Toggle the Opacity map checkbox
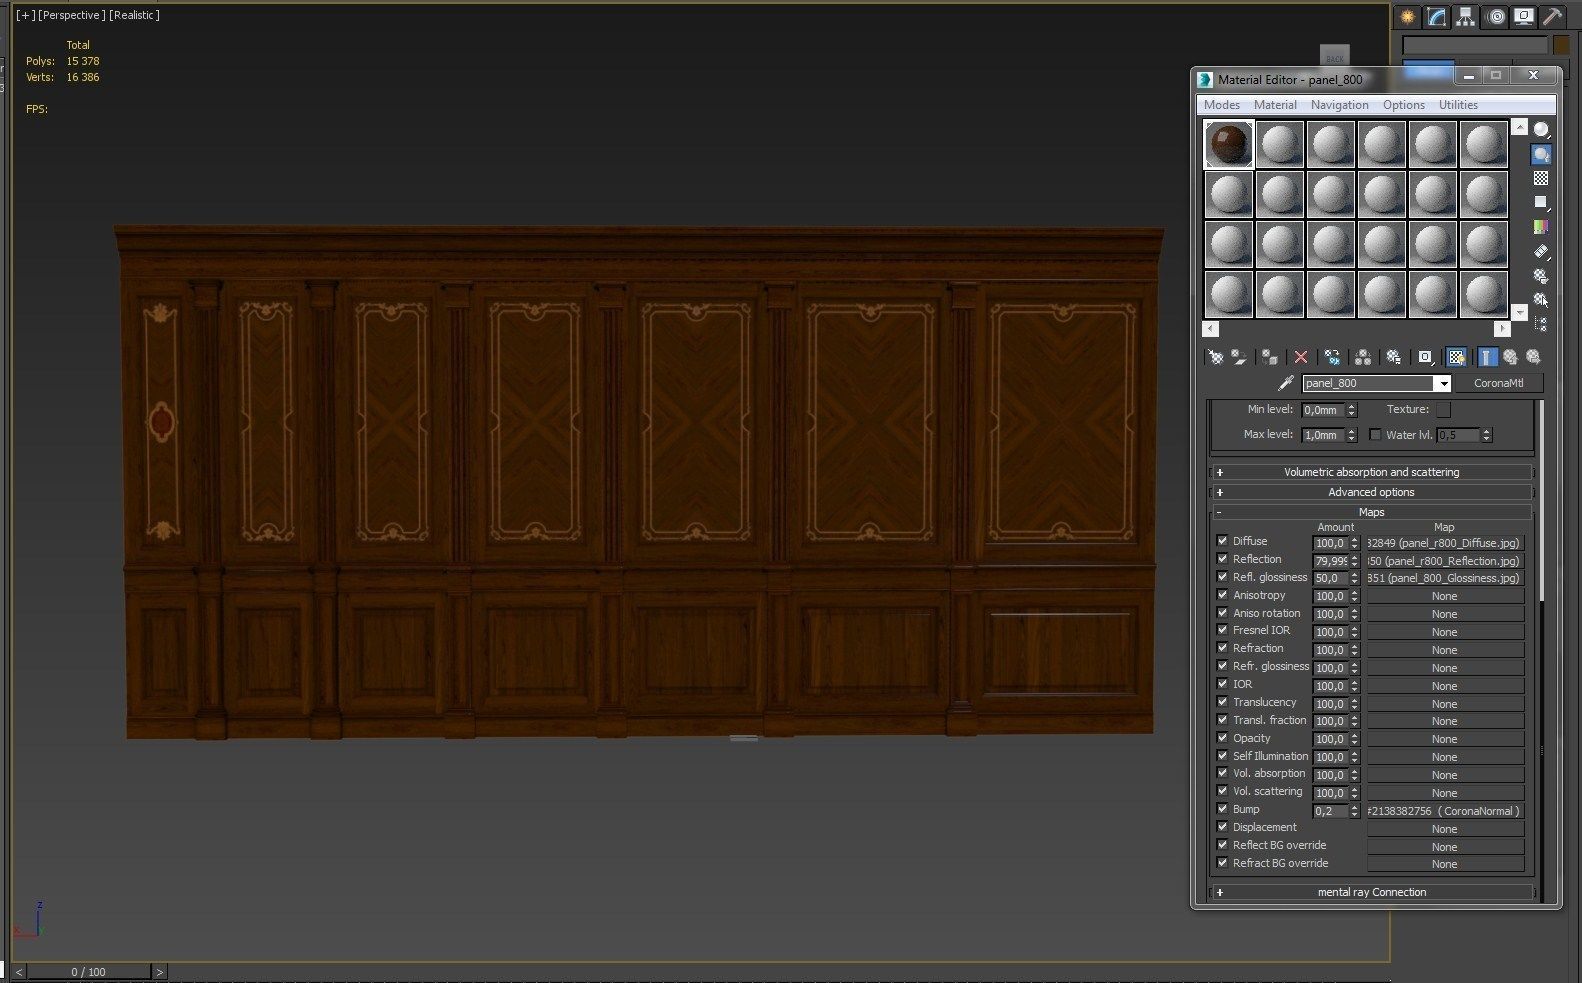The width and height of the screenshot is (1582, 983). [x=1222, y=738]
